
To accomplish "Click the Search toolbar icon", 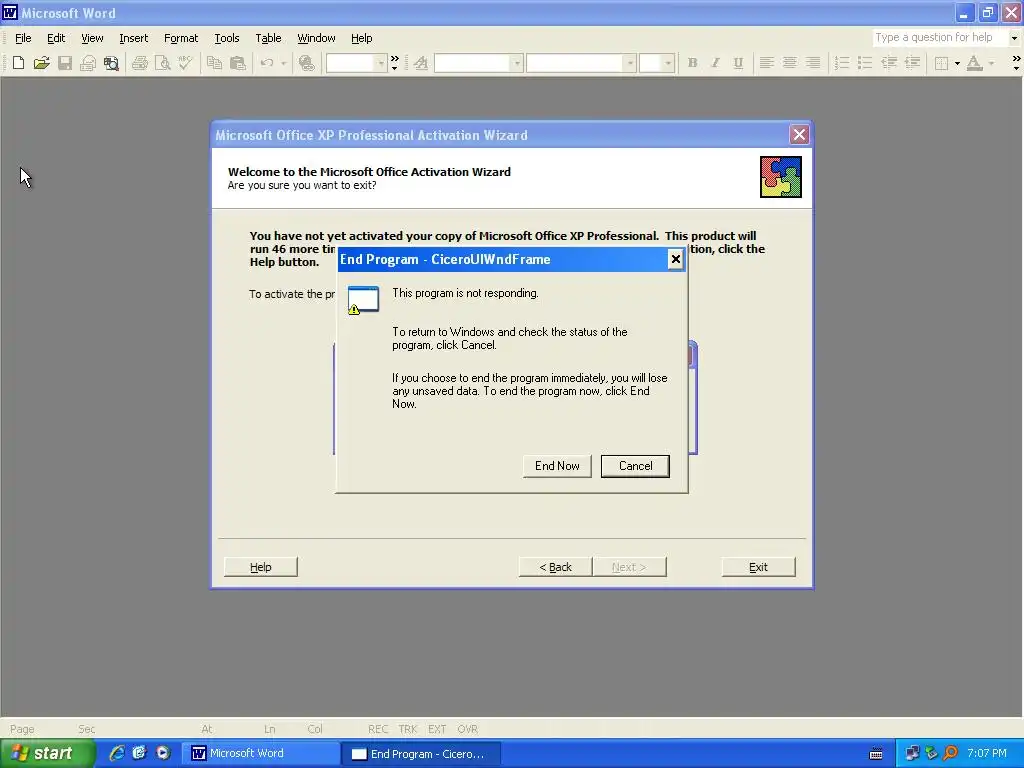I will pyautogui.click(x=112, y=63).
